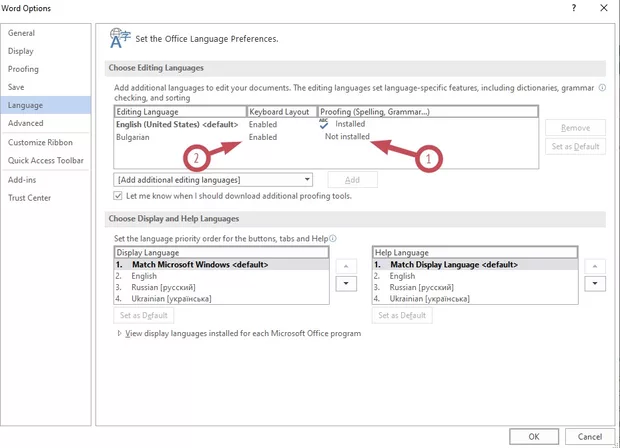Toggle 'Let me know when I should download' checkbox
Image resolution: width=620 pixels, height=448 pixels.
(118, 196)
